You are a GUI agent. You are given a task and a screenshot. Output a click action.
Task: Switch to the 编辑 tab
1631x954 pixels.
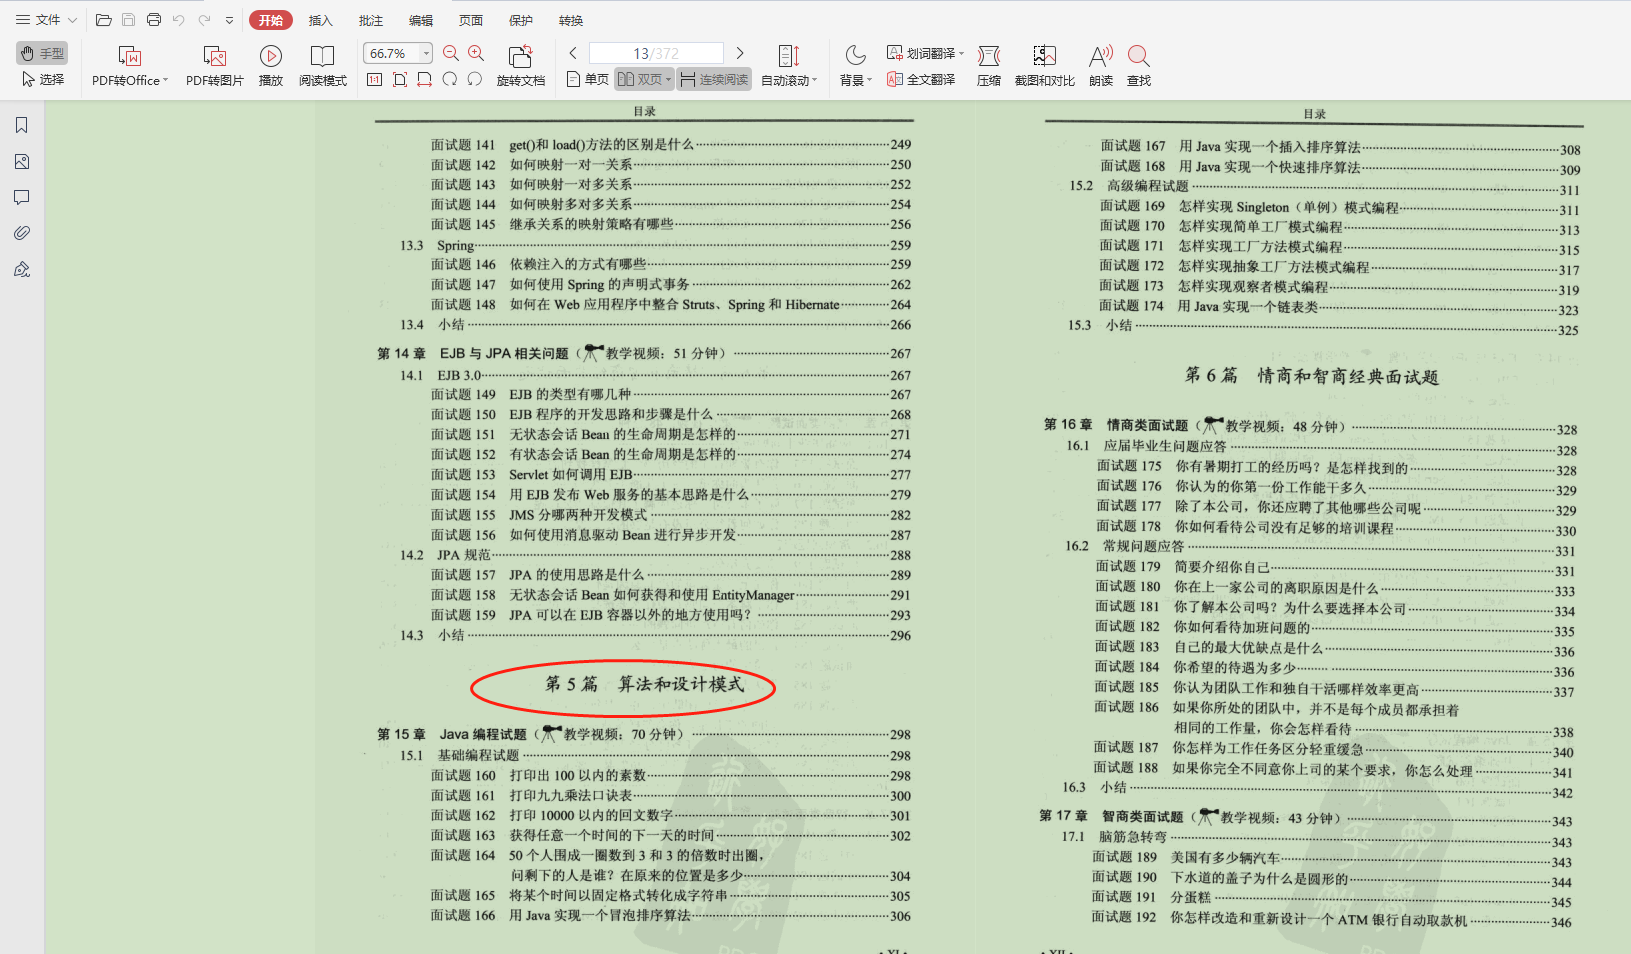click(x=421, y=20)
